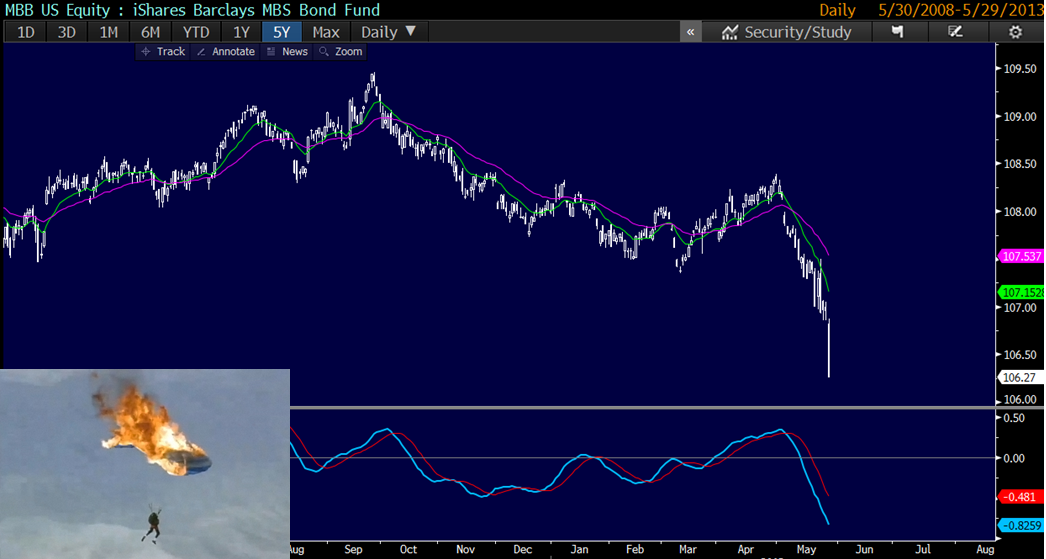This screenshot has height=559, width=1046.
Task: Click the magenta 107.537 moving average label
Action: click(1021, 256)
